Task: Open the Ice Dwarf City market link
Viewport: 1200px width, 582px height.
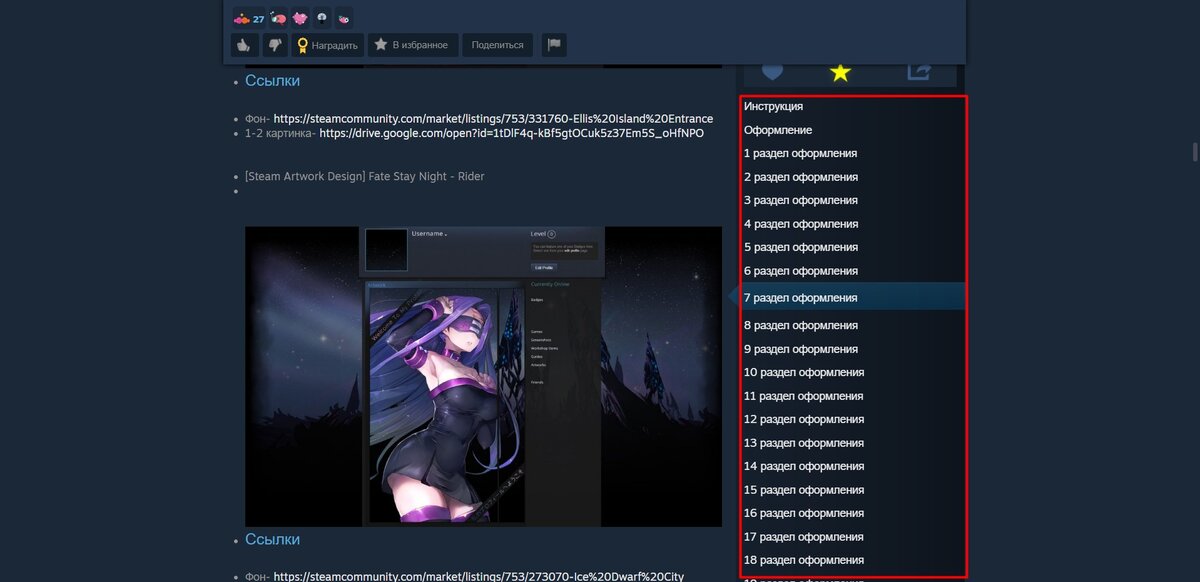Action: (x=479, y=576)
